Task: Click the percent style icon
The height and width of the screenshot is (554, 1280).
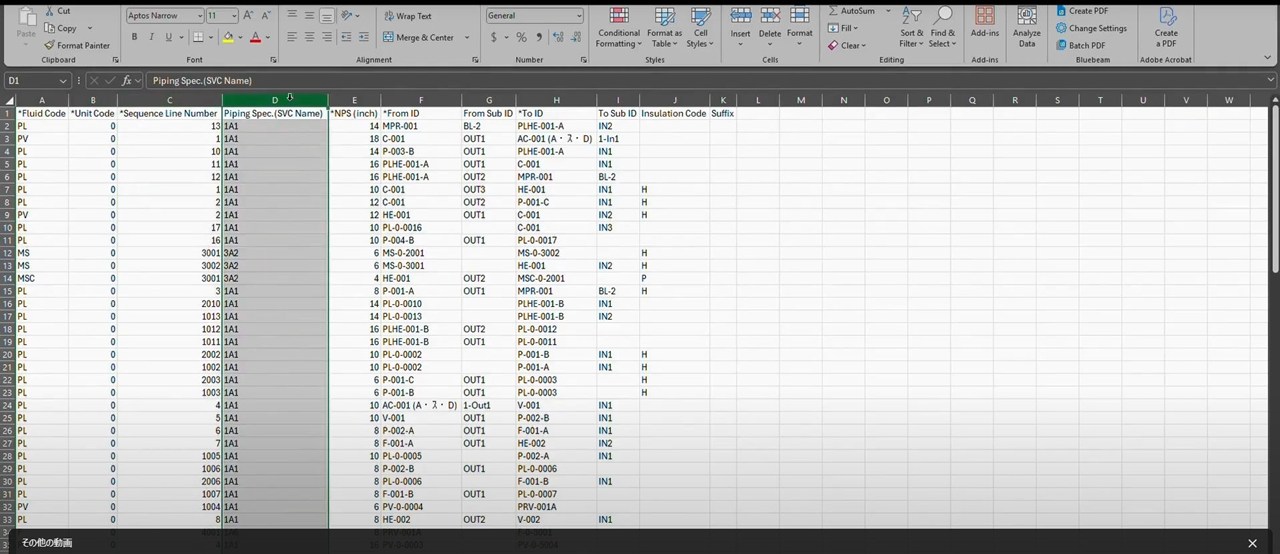Action: (x=521, y=37)
